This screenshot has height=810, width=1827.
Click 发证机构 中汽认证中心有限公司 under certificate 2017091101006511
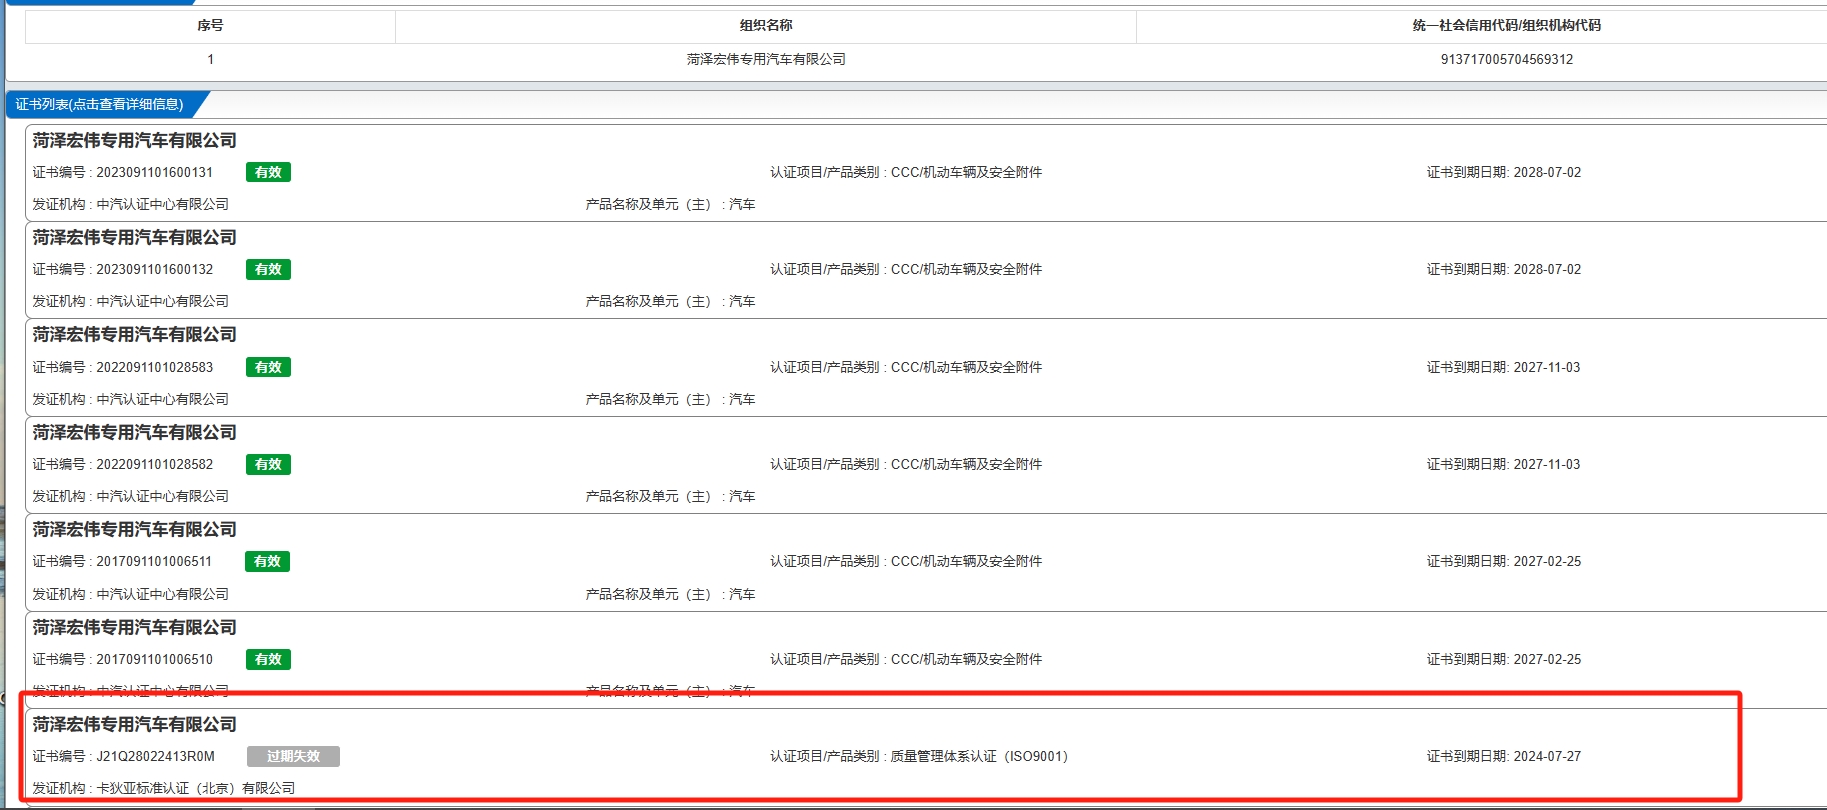[x=131, y=594]
